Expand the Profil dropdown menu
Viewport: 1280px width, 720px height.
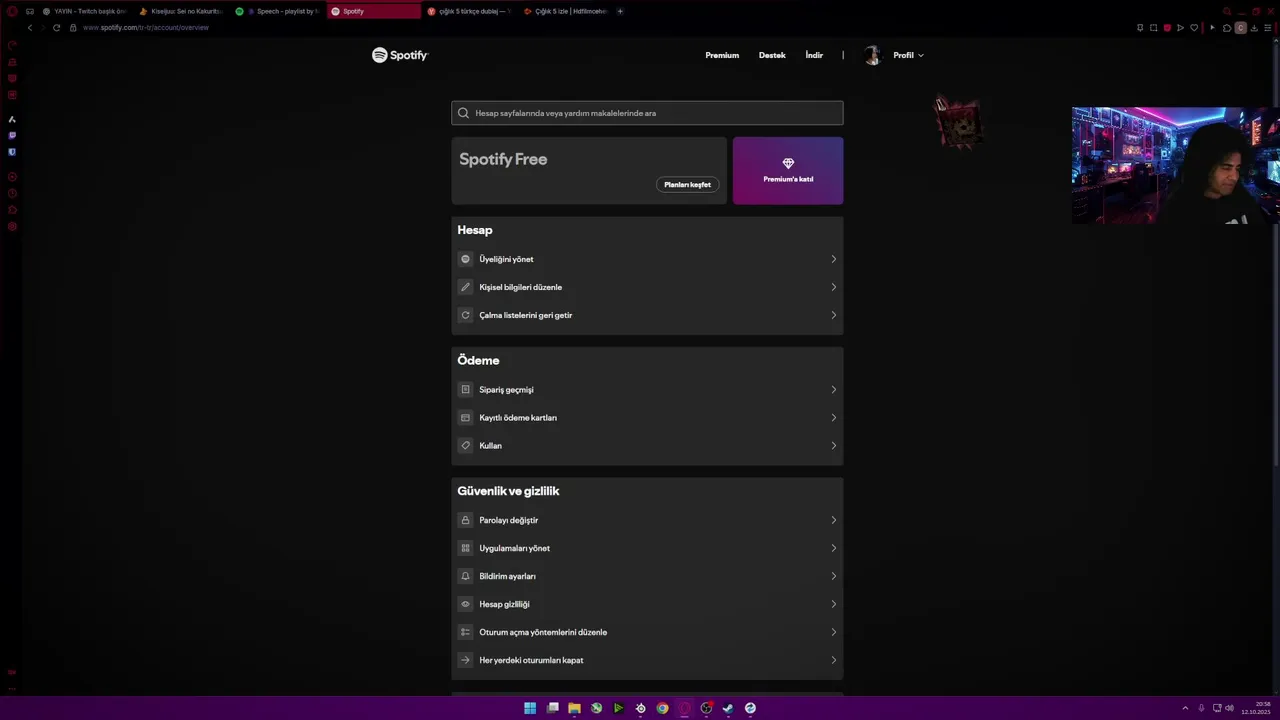point(908,55)
